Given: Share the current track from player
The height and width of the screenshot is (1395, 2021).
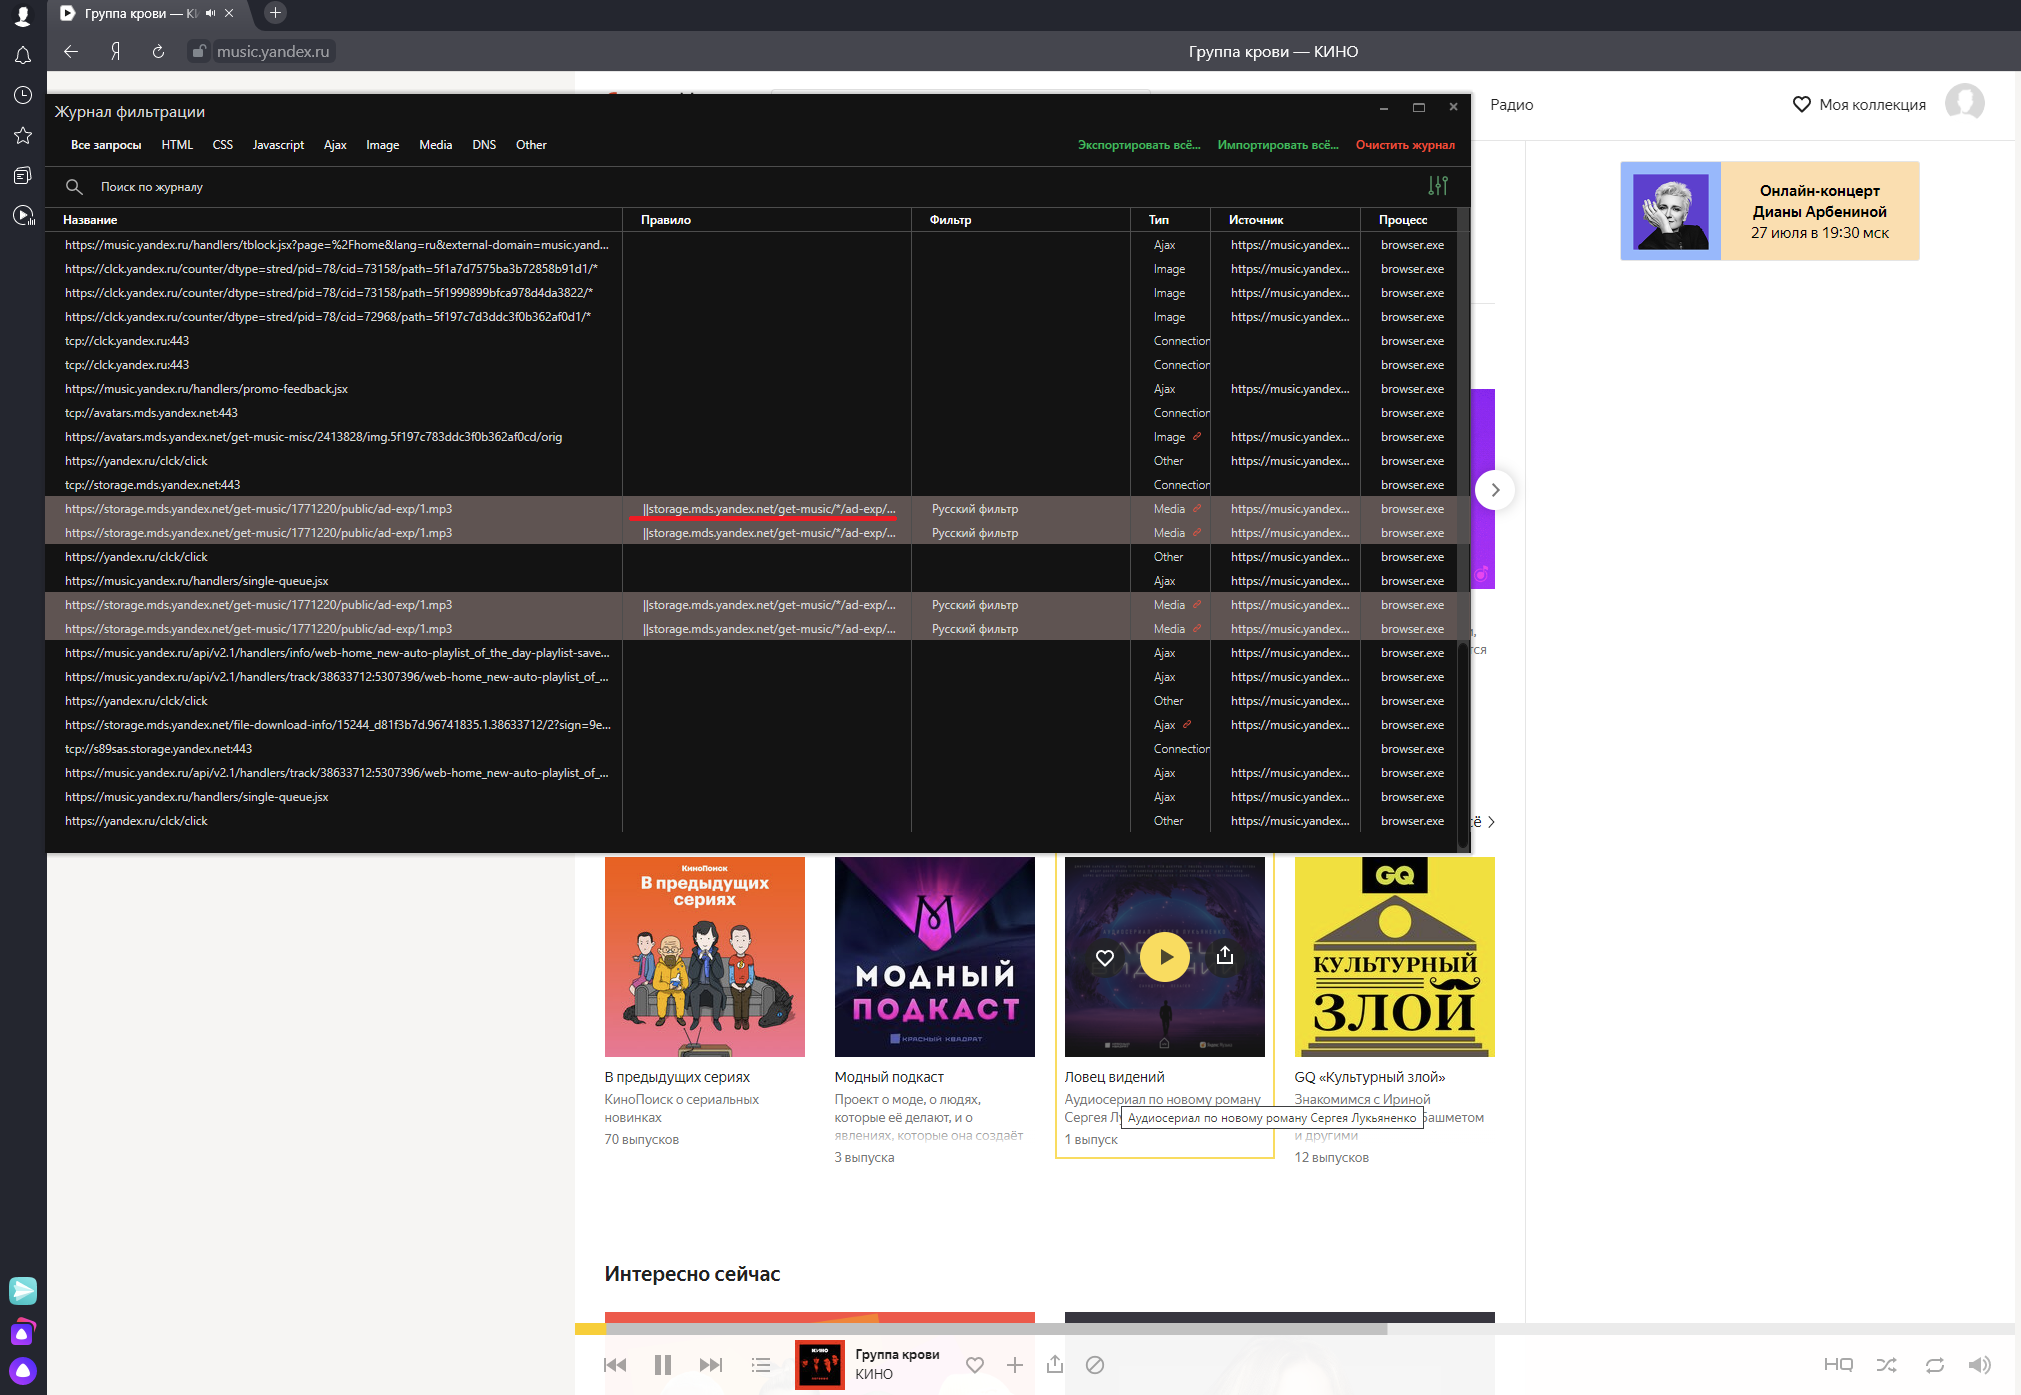Looking at the screenshot, I should click(1055, 1365).
